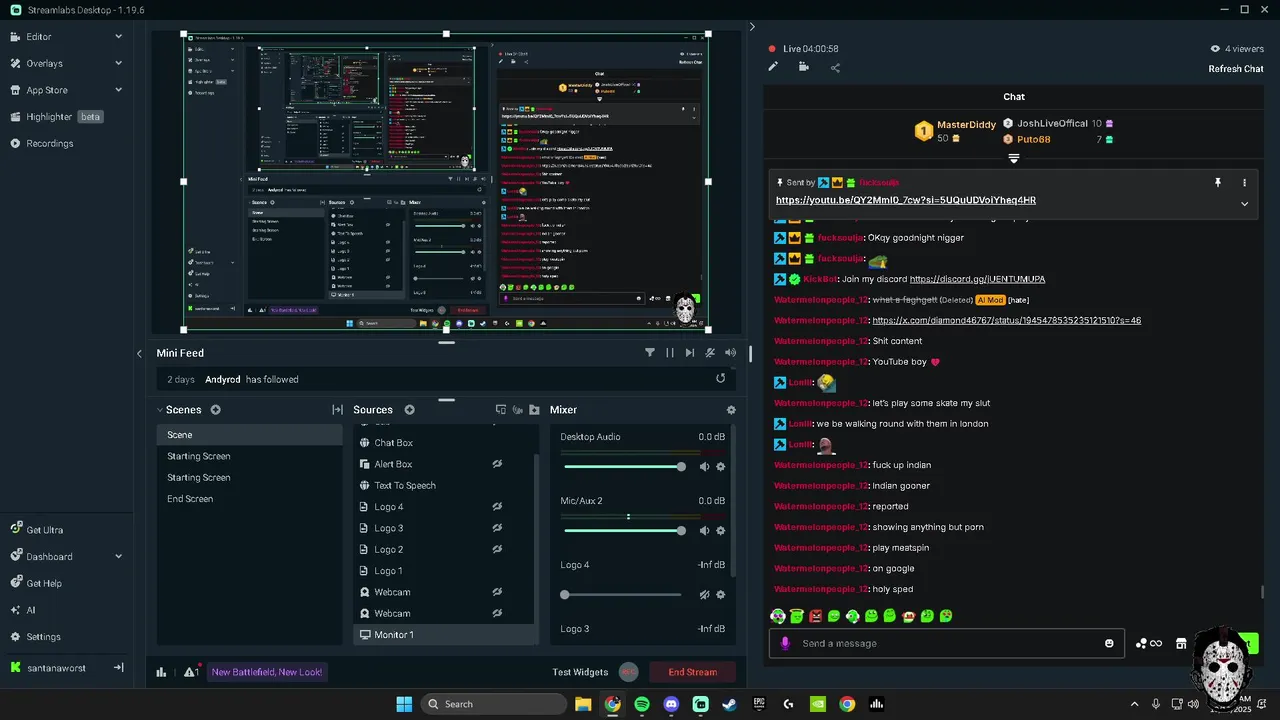
Task: Filter the Mini Feed events
Action: coord(650,352)
